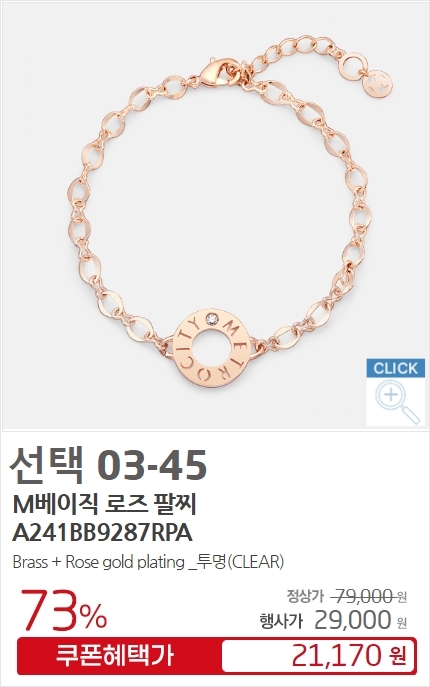Click the product code A241BB9287RPA

point(103,533)
